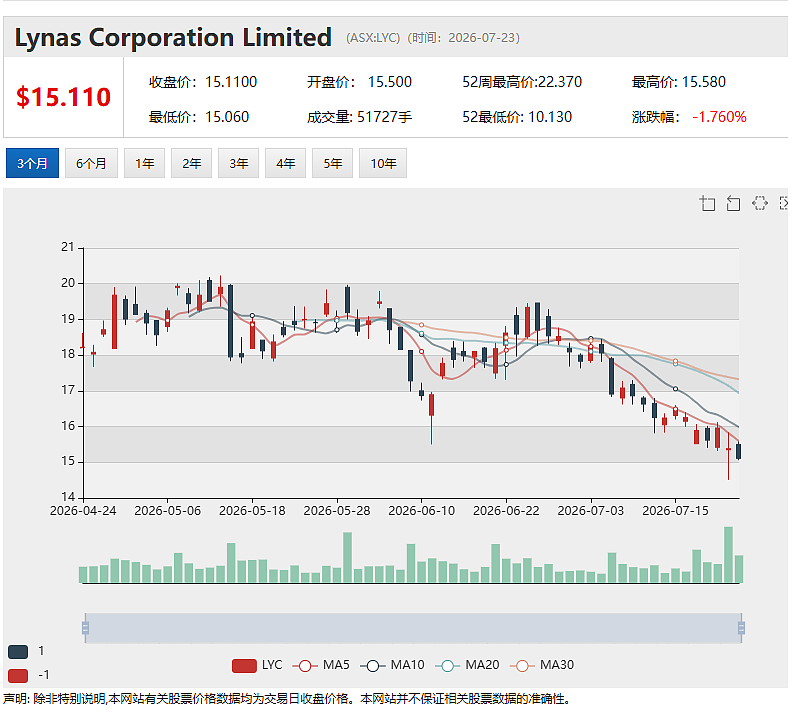This screenshot has height=714, width=792.
Task: Open the 5年 chart period
Action: pos(332,163)
